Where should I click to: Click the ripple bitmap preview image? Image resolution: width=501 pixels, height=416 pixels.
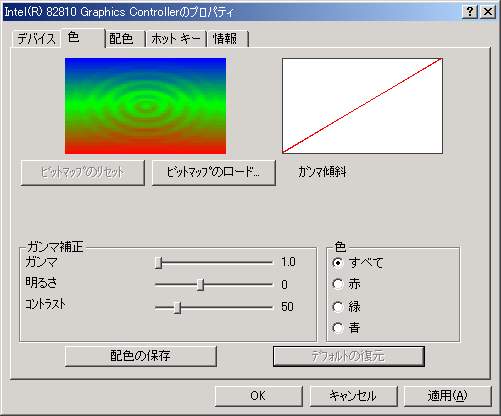pyautogui.click(x=145, y=106)
